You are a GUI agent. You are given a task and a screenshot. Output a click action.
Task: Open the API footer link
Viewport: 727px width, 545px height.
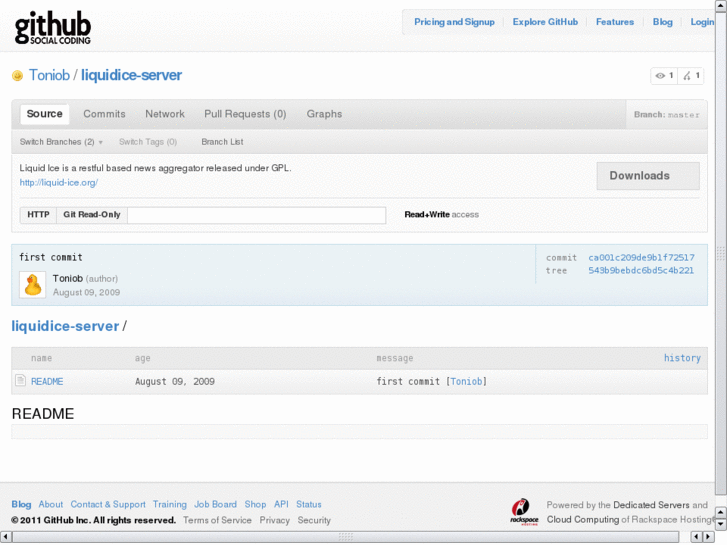[281, 504]
